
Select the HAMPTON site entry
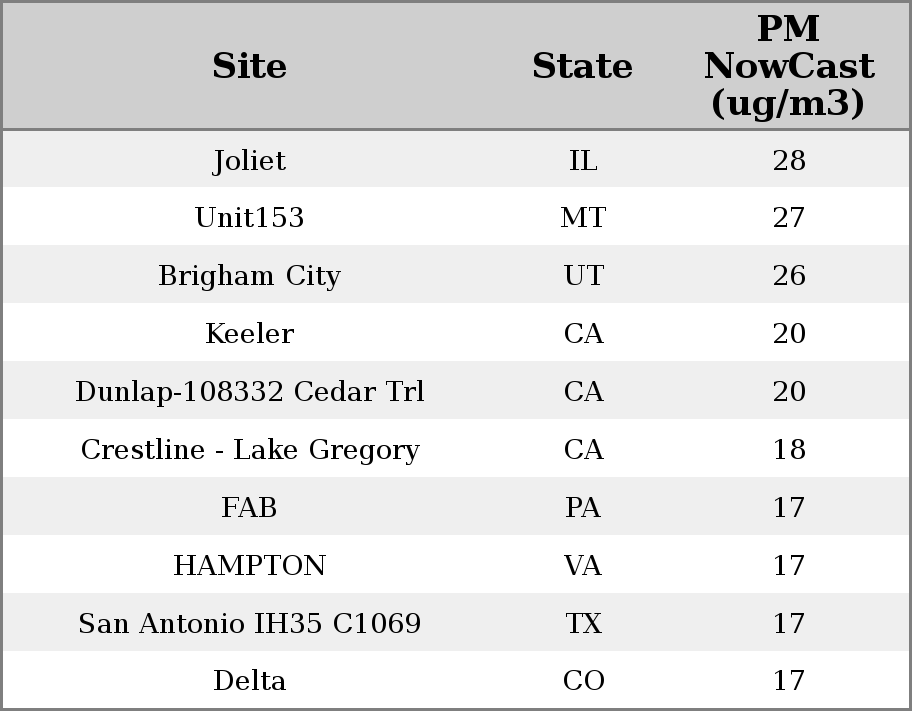click(x=250, y=566)
